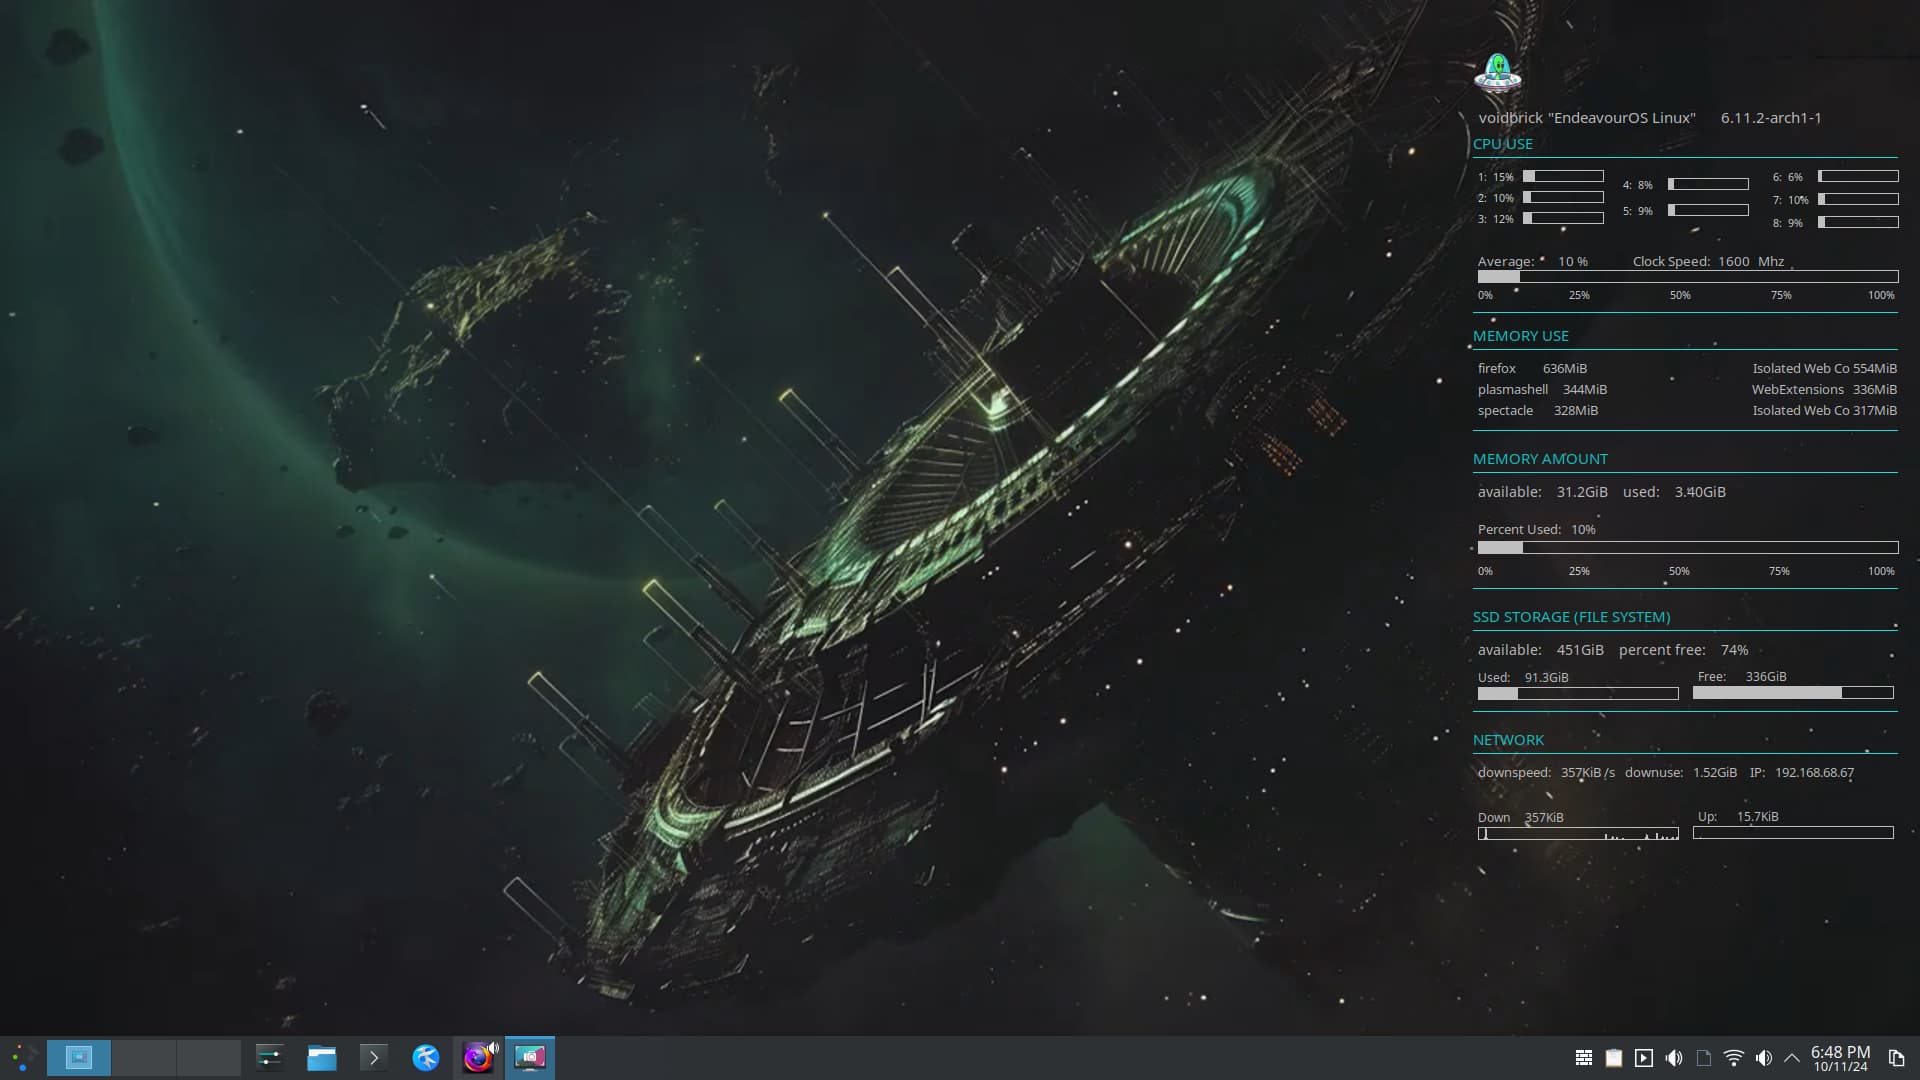The width and height of the screenshot is (1920, 1080).
Task: Click the volume icon right of Wi-Fi
Action: (x=1764, y=1058)
